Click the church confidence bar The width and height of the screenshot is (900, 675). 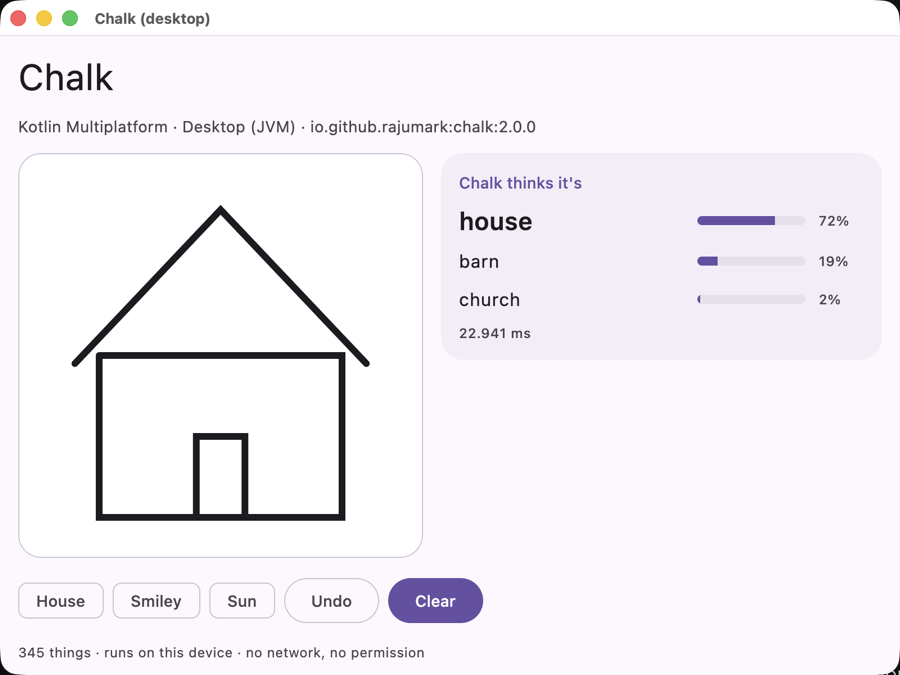751,299
